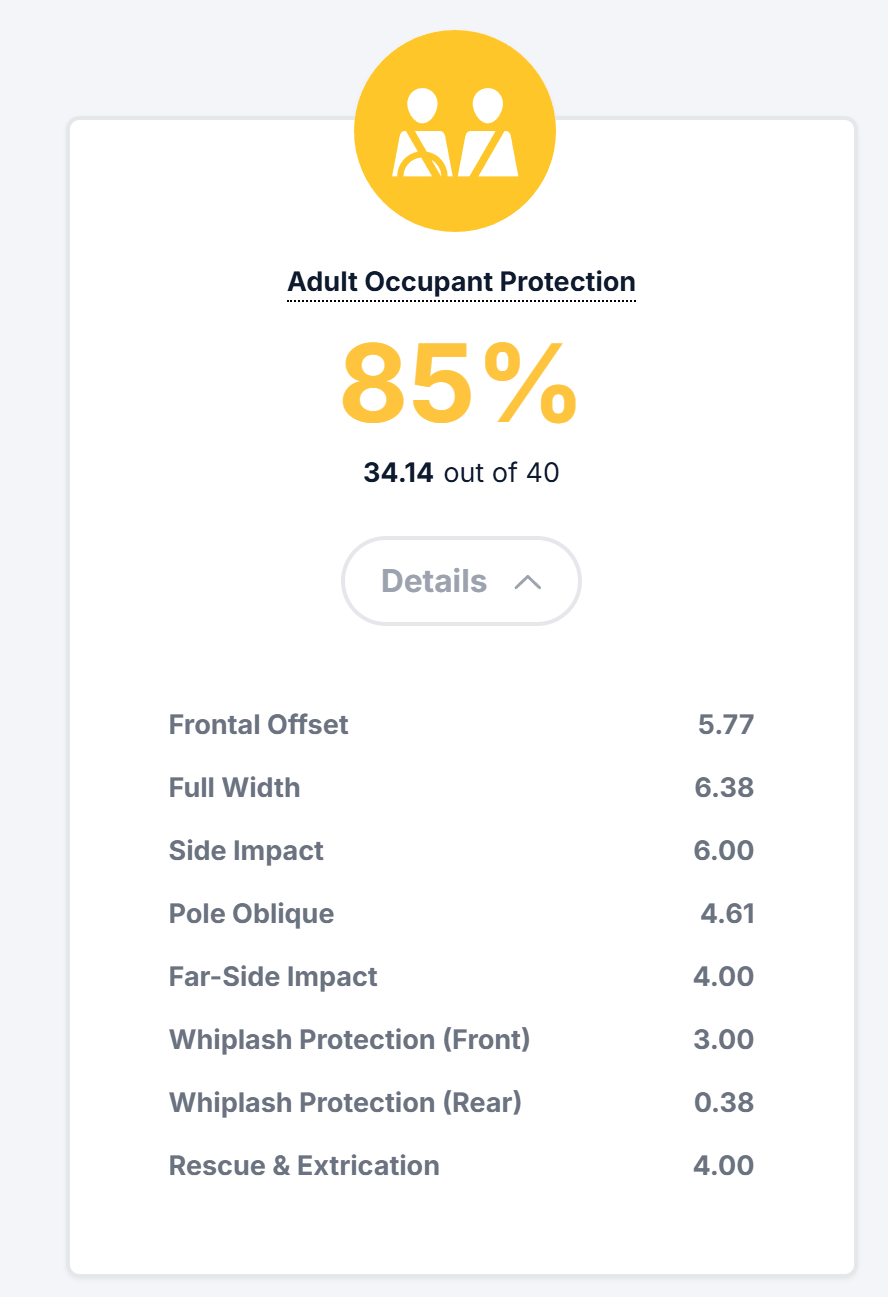Select the Frontal Offset row label
The image size is (888, 1297).
259,724
